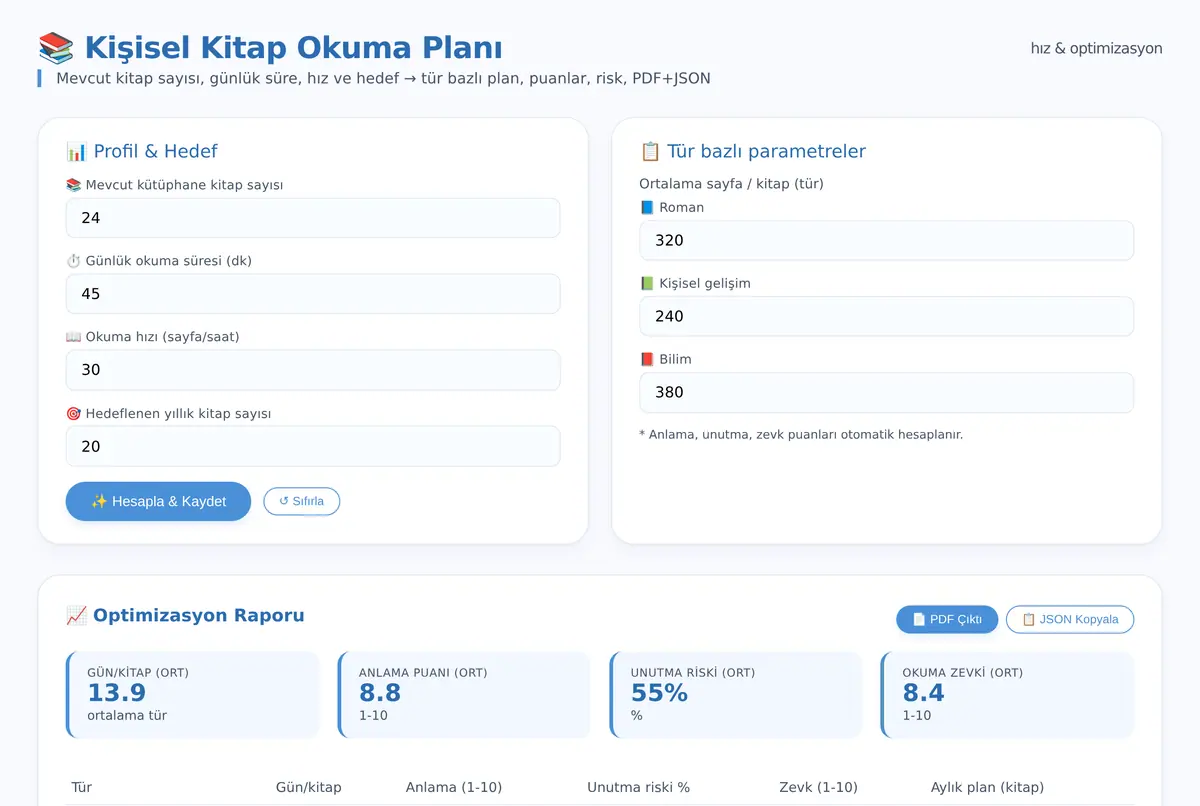Click the UNUTMA RİSKİ 55% card
Screen dimensions: 1200x806
pyautogui.click(x=736, y=695)
